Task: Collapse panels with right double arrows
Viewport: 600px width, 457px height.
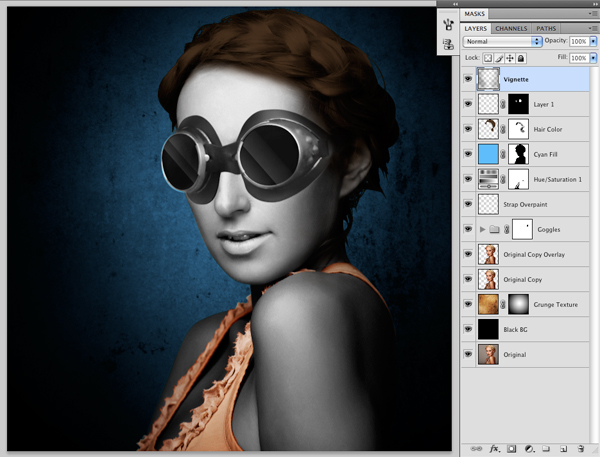Action: pyautogui.click(x=595, y=3)
